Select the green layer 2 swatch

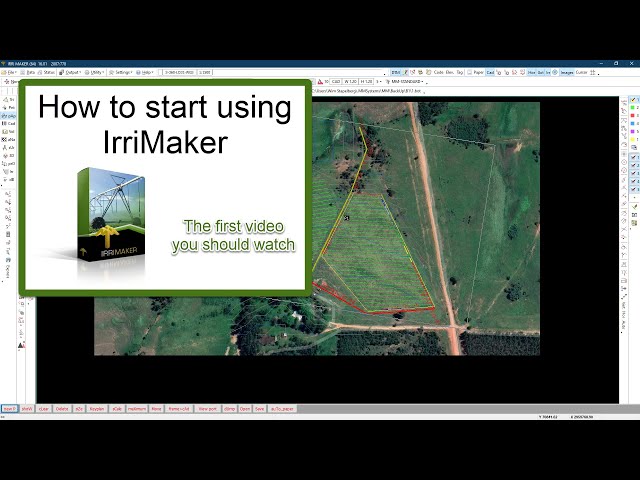pyautogui.click(x=634, y=107)
